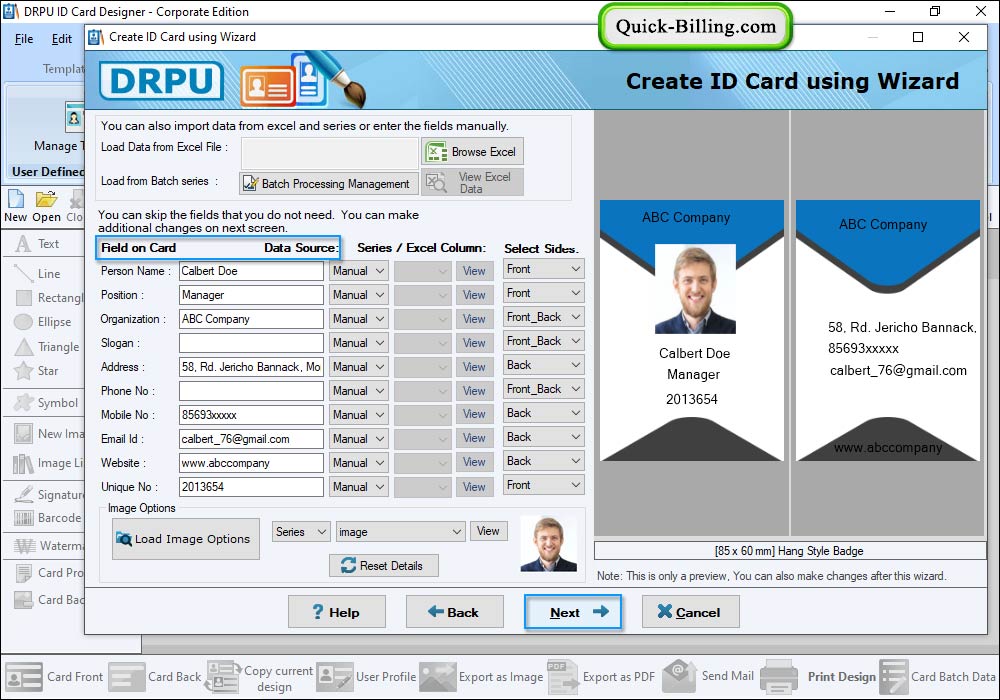Select the Star shape tool
This screenshot has width=1000, height=700.
pyautogui.click(x=37, y=371)
